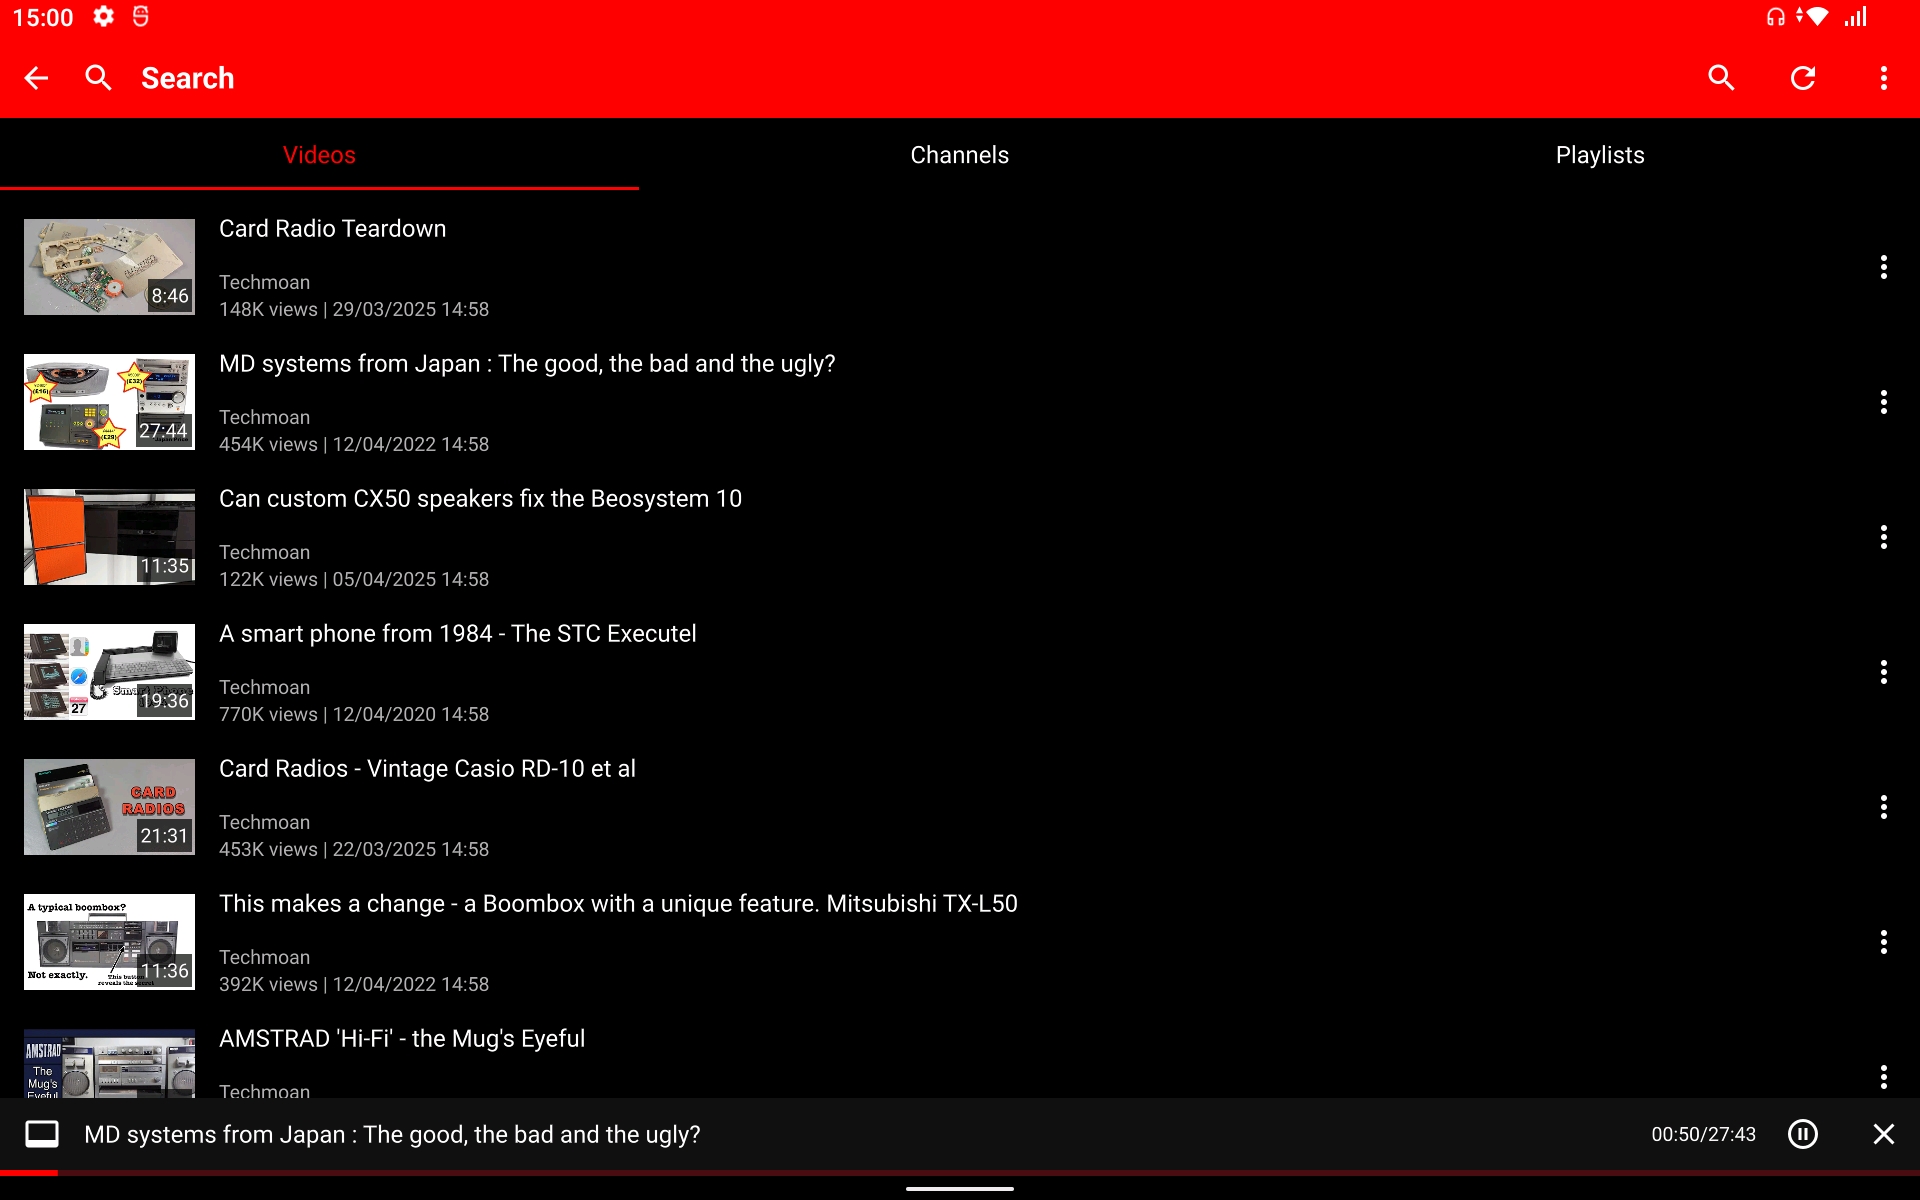
Task: Tap the 15:00 clock in status bar
Action: pyautogui.click(x=43, y=17)
